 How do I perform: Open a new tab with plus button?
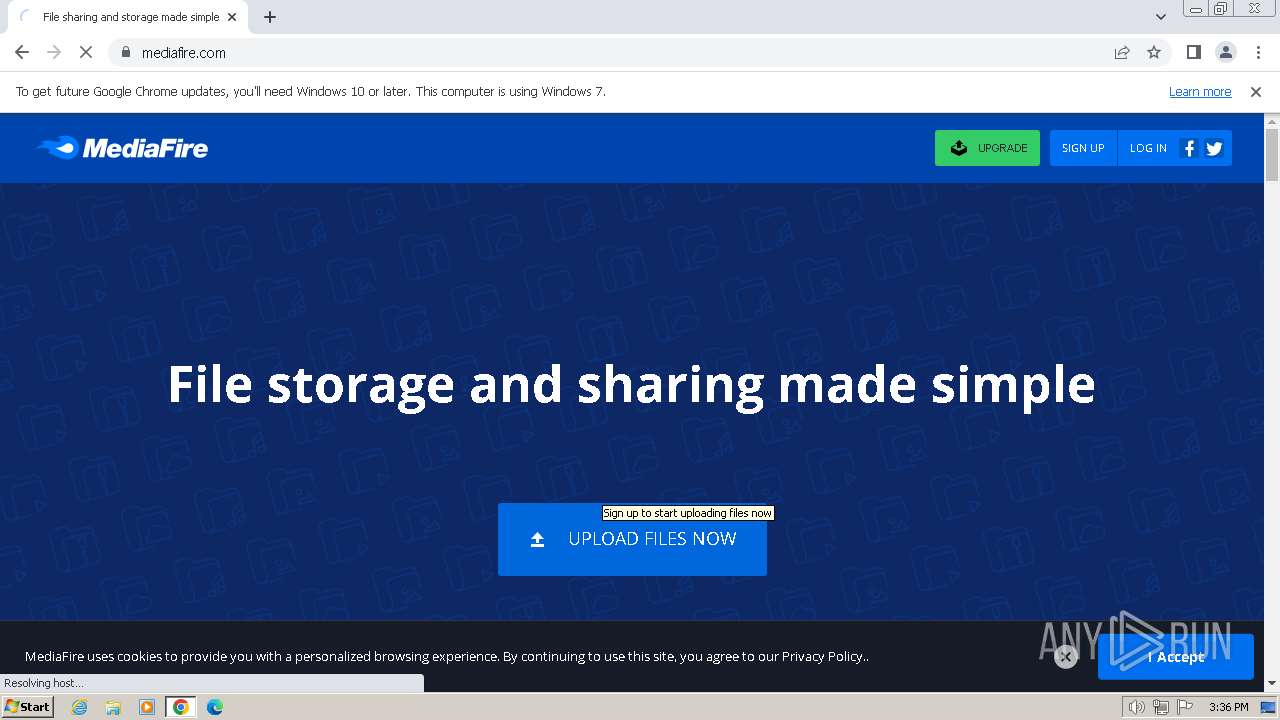270,17
